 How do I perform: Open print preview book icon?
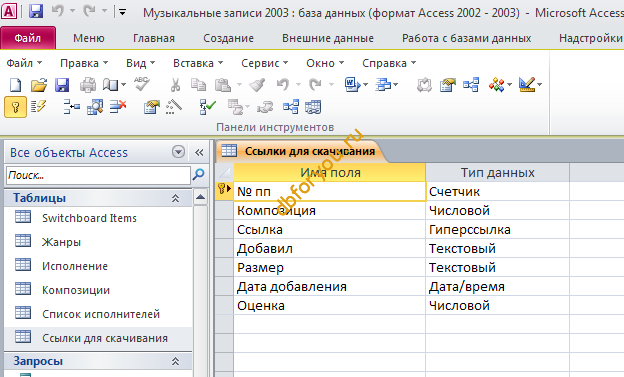[x=111, y=85]
